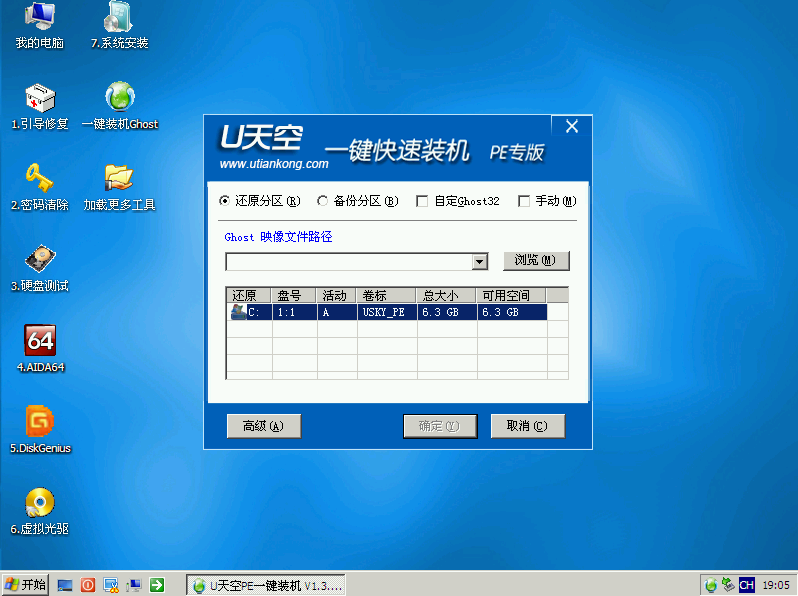The height and width of the screenshot is (596, 798).
Task: Click the show desktop quick launch icon
Action: click(x=65, y=585)
